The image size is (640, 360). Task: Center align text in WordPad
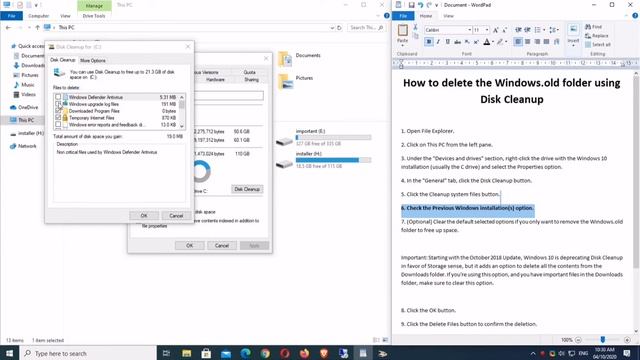pyautogui.click(x=527, y=42)
